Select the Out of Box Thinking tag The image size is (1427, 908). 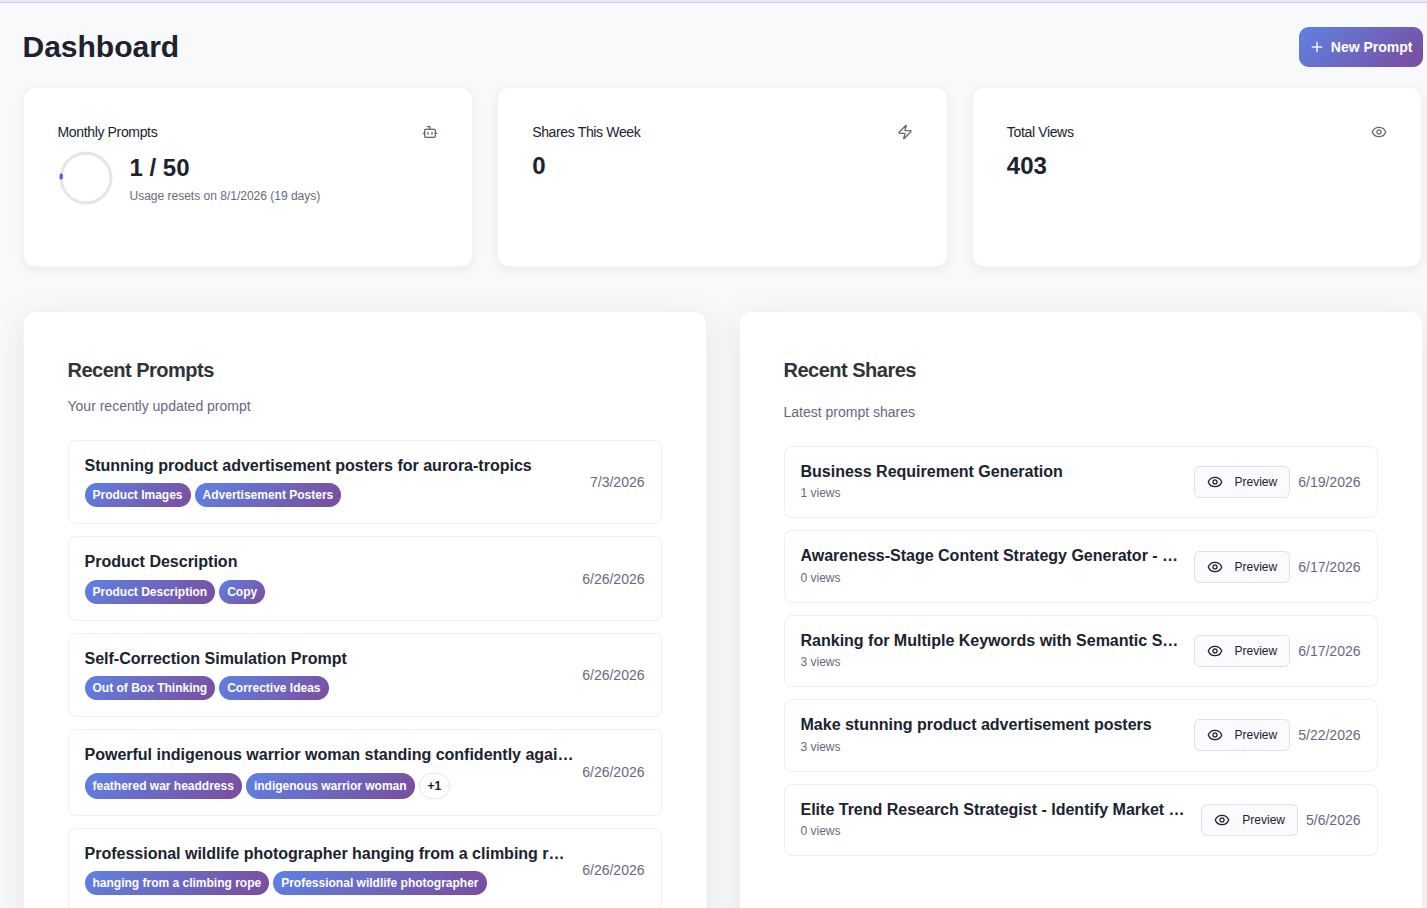[150, 688]
